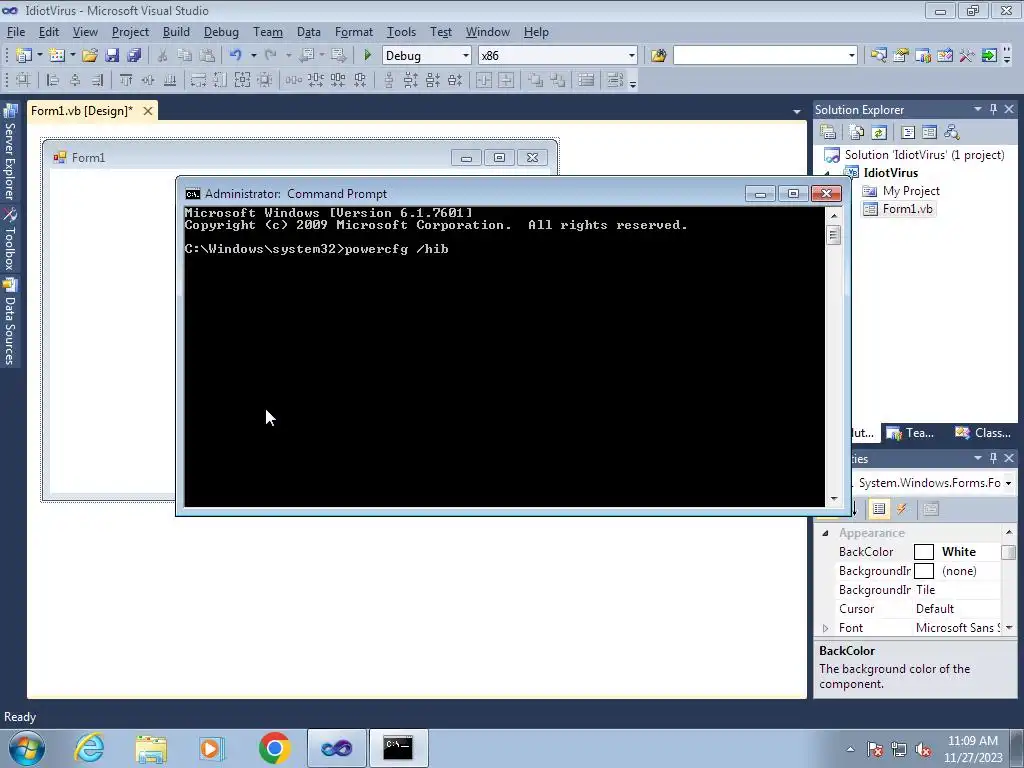Click Show All Files in Solution Explorer
This screenshot has width=1024, height=768.
coord(857,133)
